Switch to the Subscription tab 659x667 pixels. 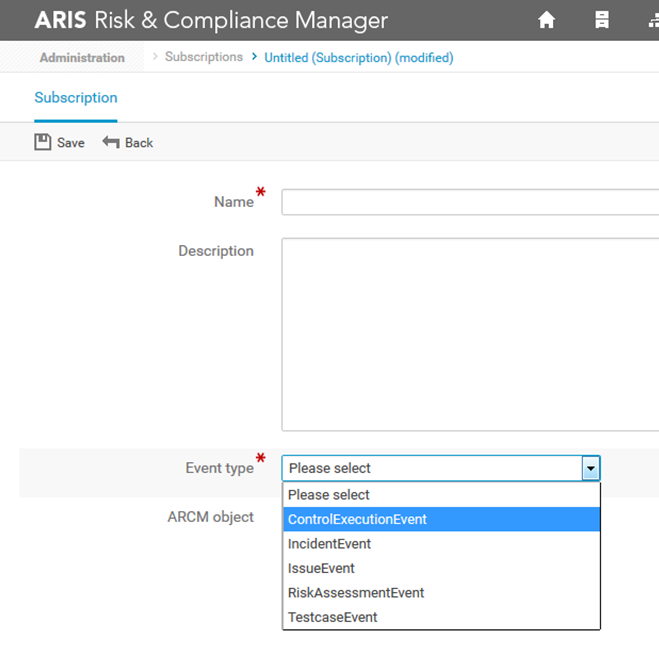76,97
